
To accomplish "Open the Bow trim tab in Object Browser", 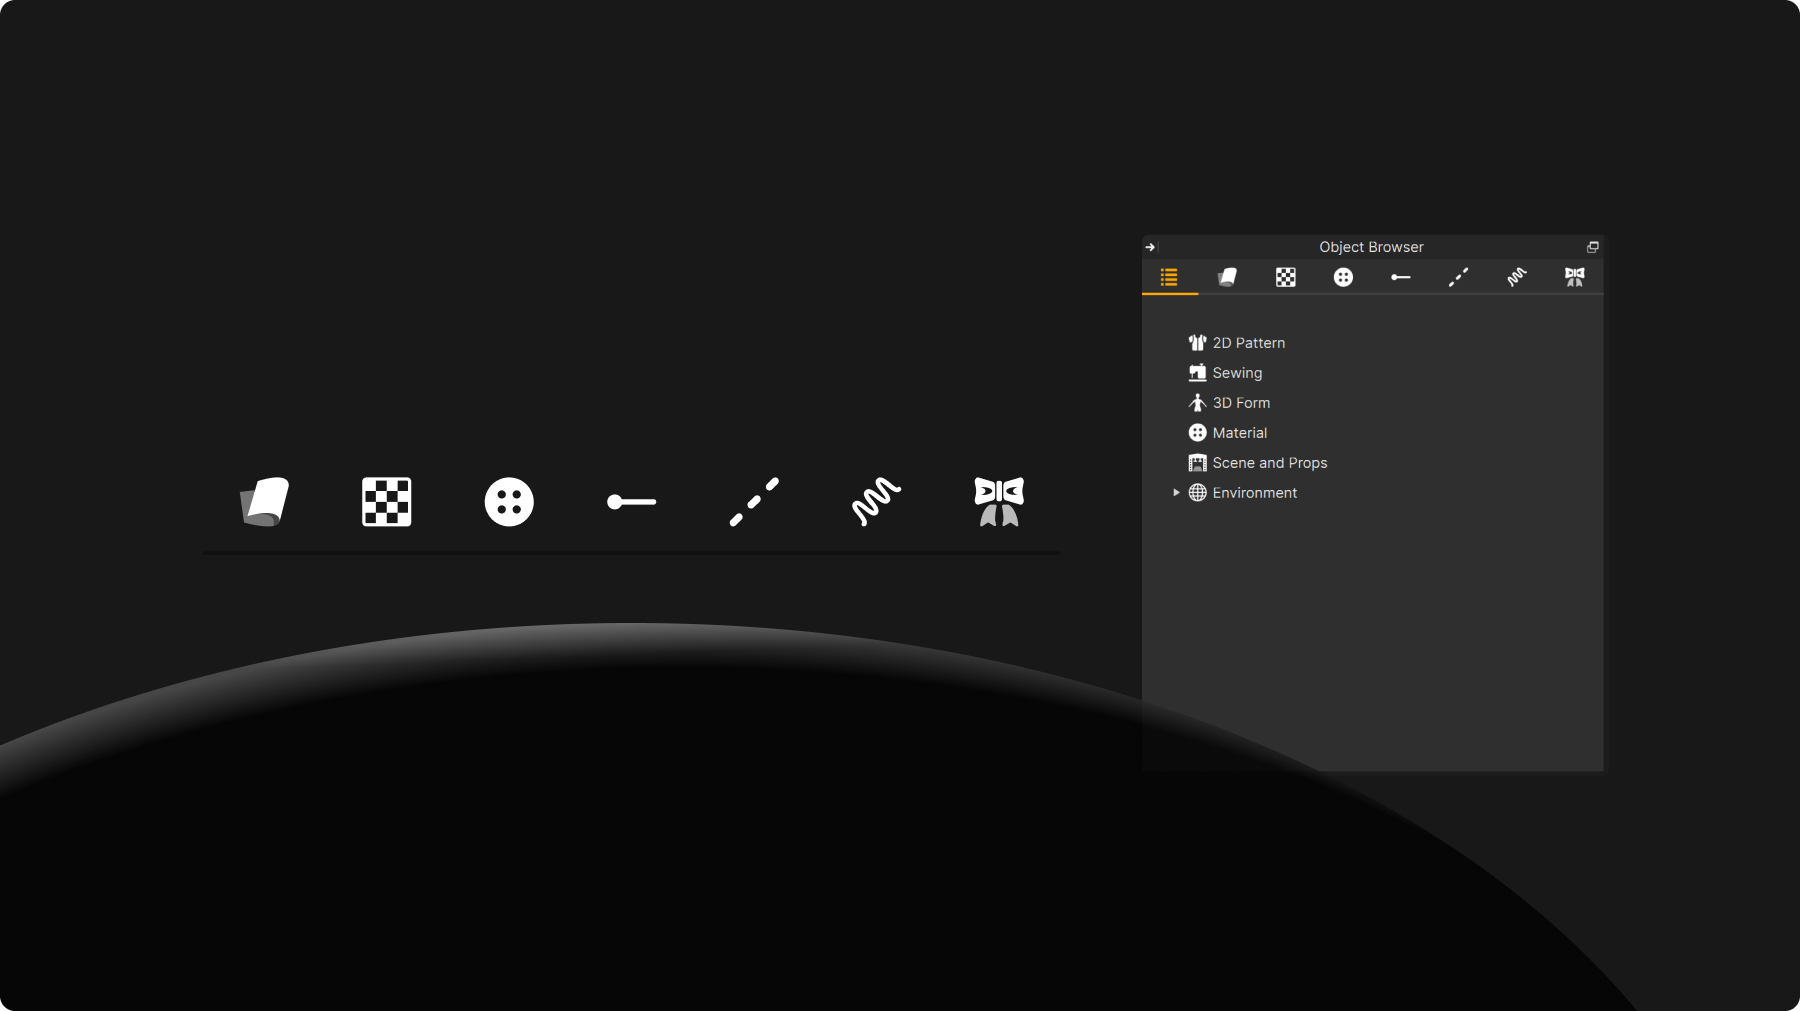I will [x=1575, y=277].
